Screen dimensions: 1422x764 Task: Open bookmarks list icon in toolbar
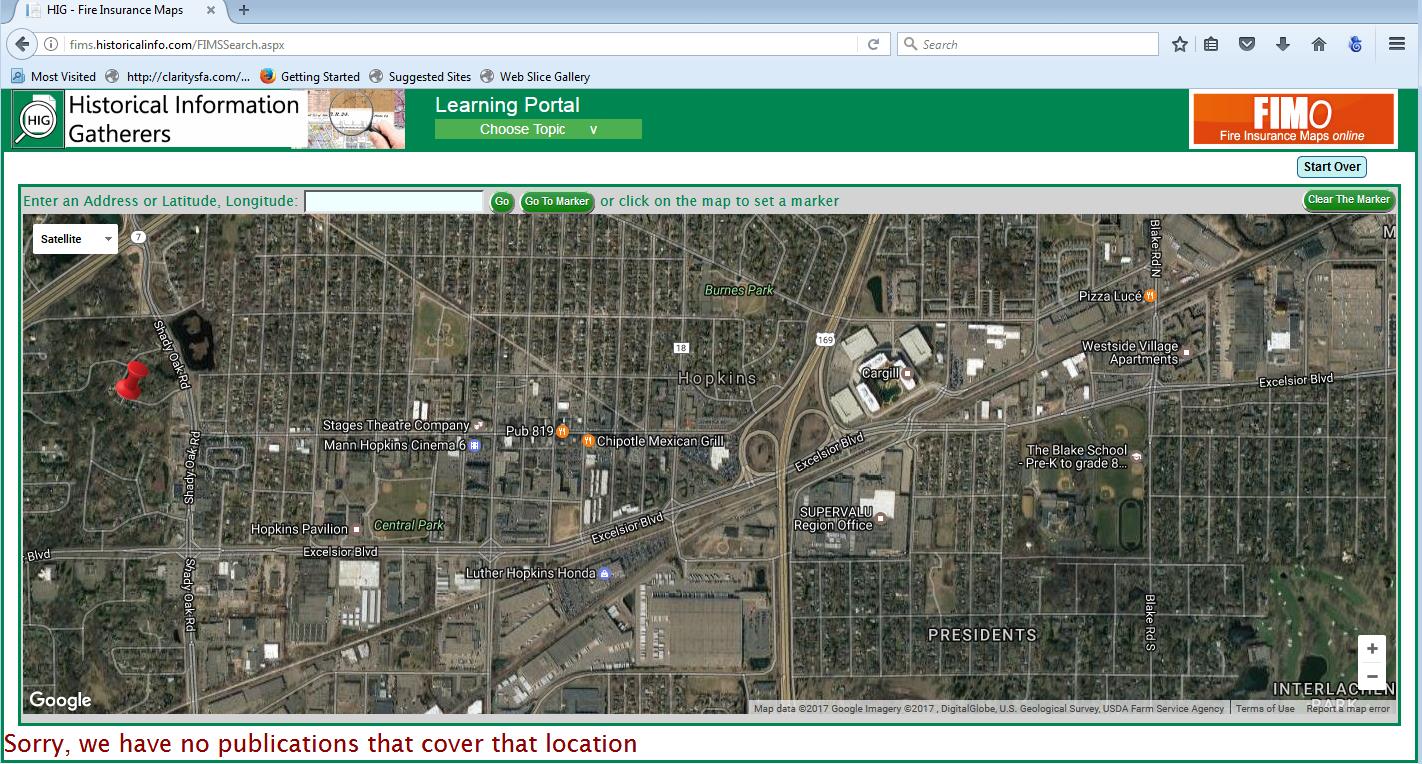pyautogui.click(x=1211, y=44)
